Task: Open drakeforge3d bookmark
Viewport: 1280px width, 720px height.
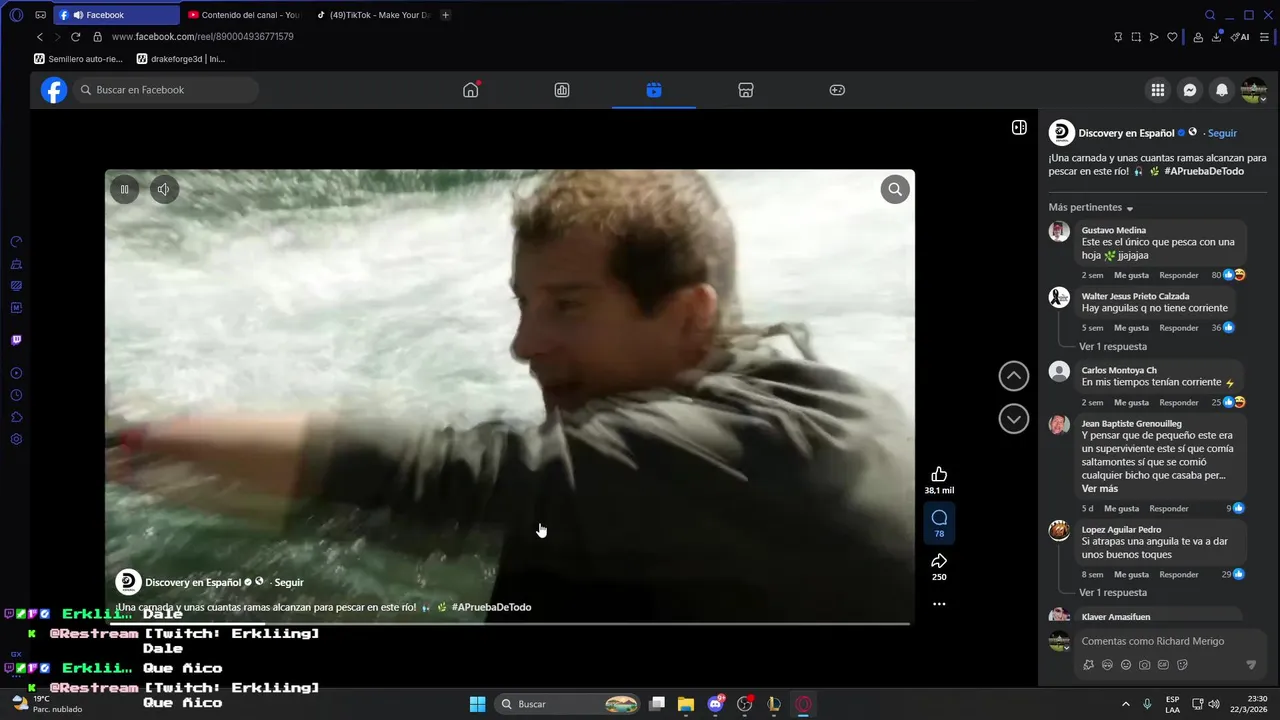Action: coord(181,59)
